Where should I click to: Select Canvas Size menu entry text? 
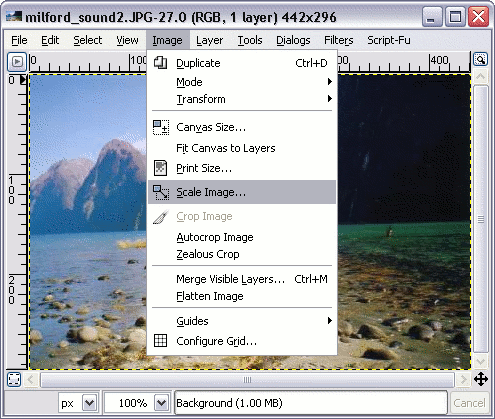pyautogui.click(x=211, y=127)
